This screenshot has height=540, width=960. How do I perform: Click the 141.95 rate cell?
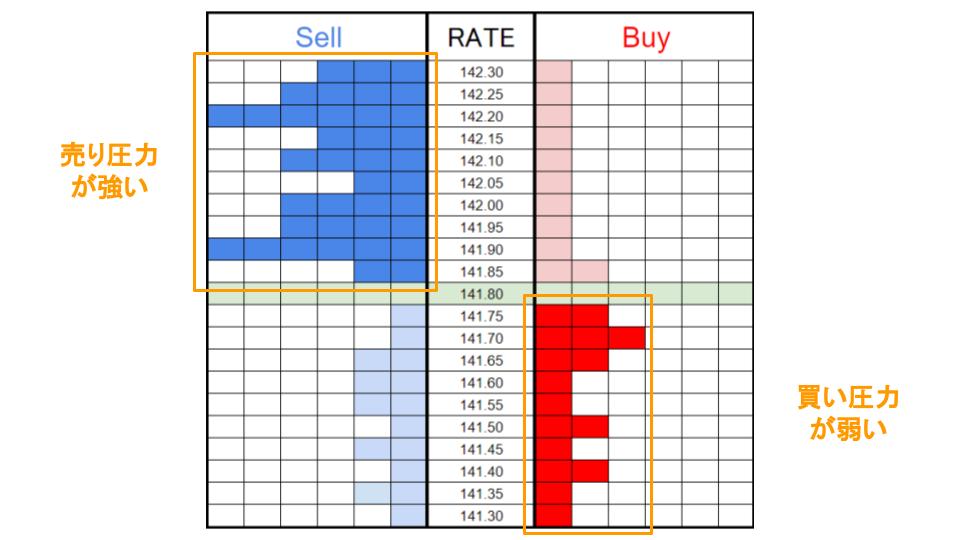click(x=481, y=227)
